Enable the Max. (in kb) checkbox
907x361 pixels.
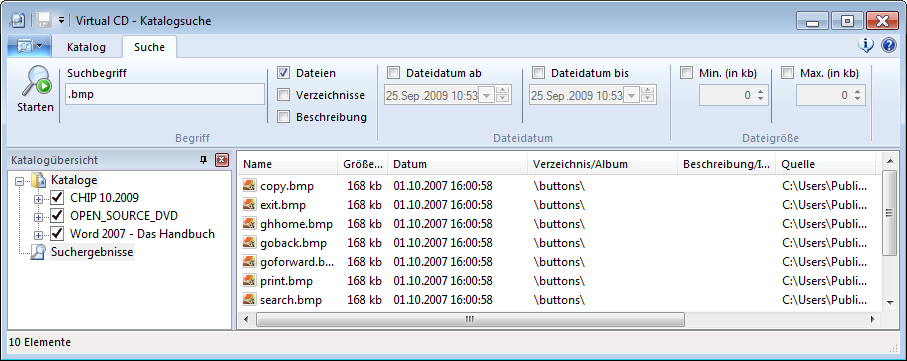(x=787, y=73)
